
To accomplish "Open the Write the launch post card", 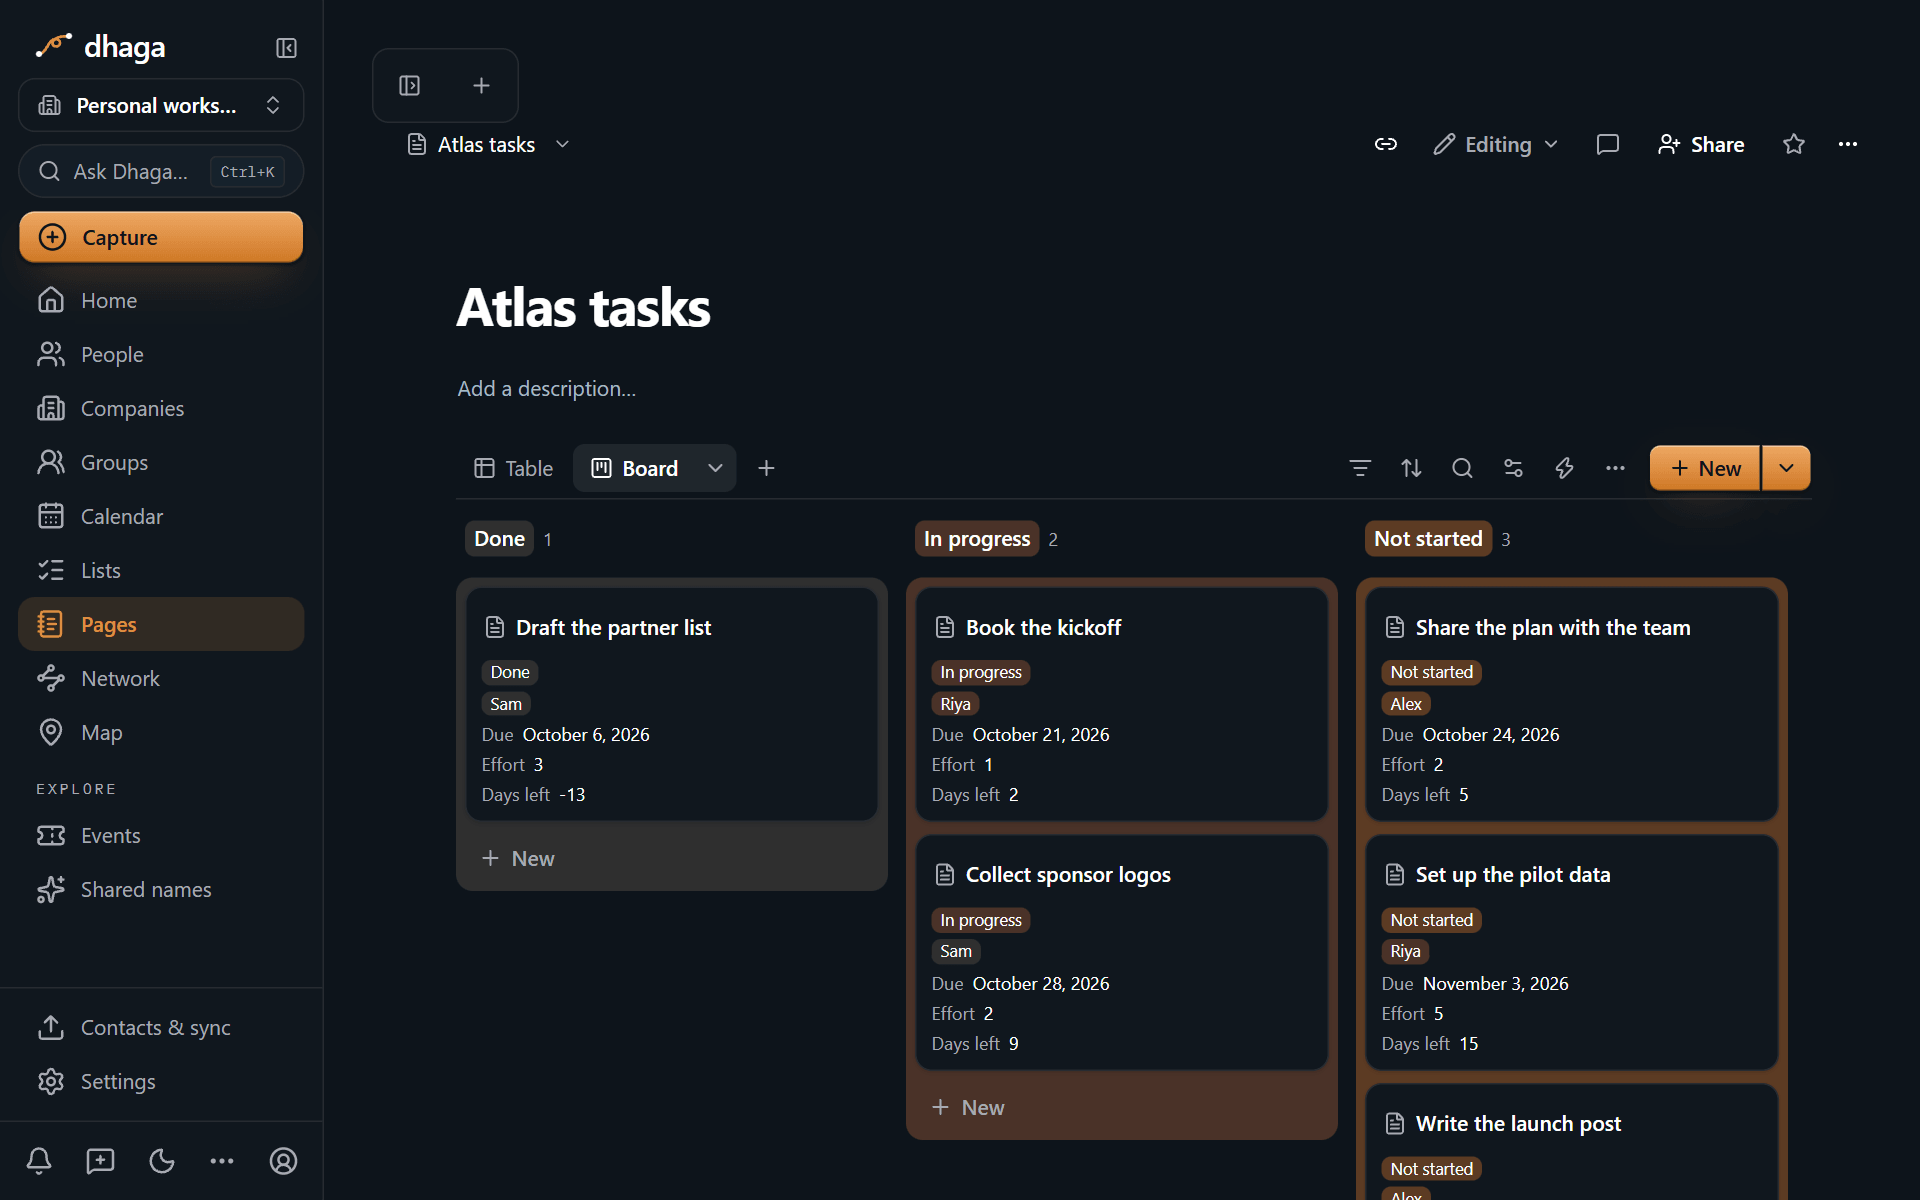I will tap(1572, 1142).
